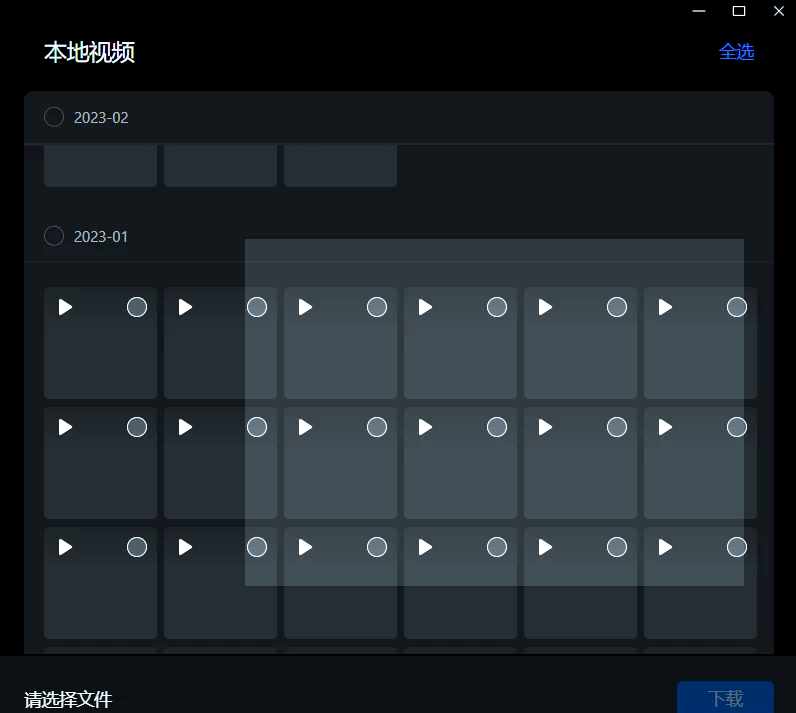Tick select circle on first-row fourth video

point(497,307)
